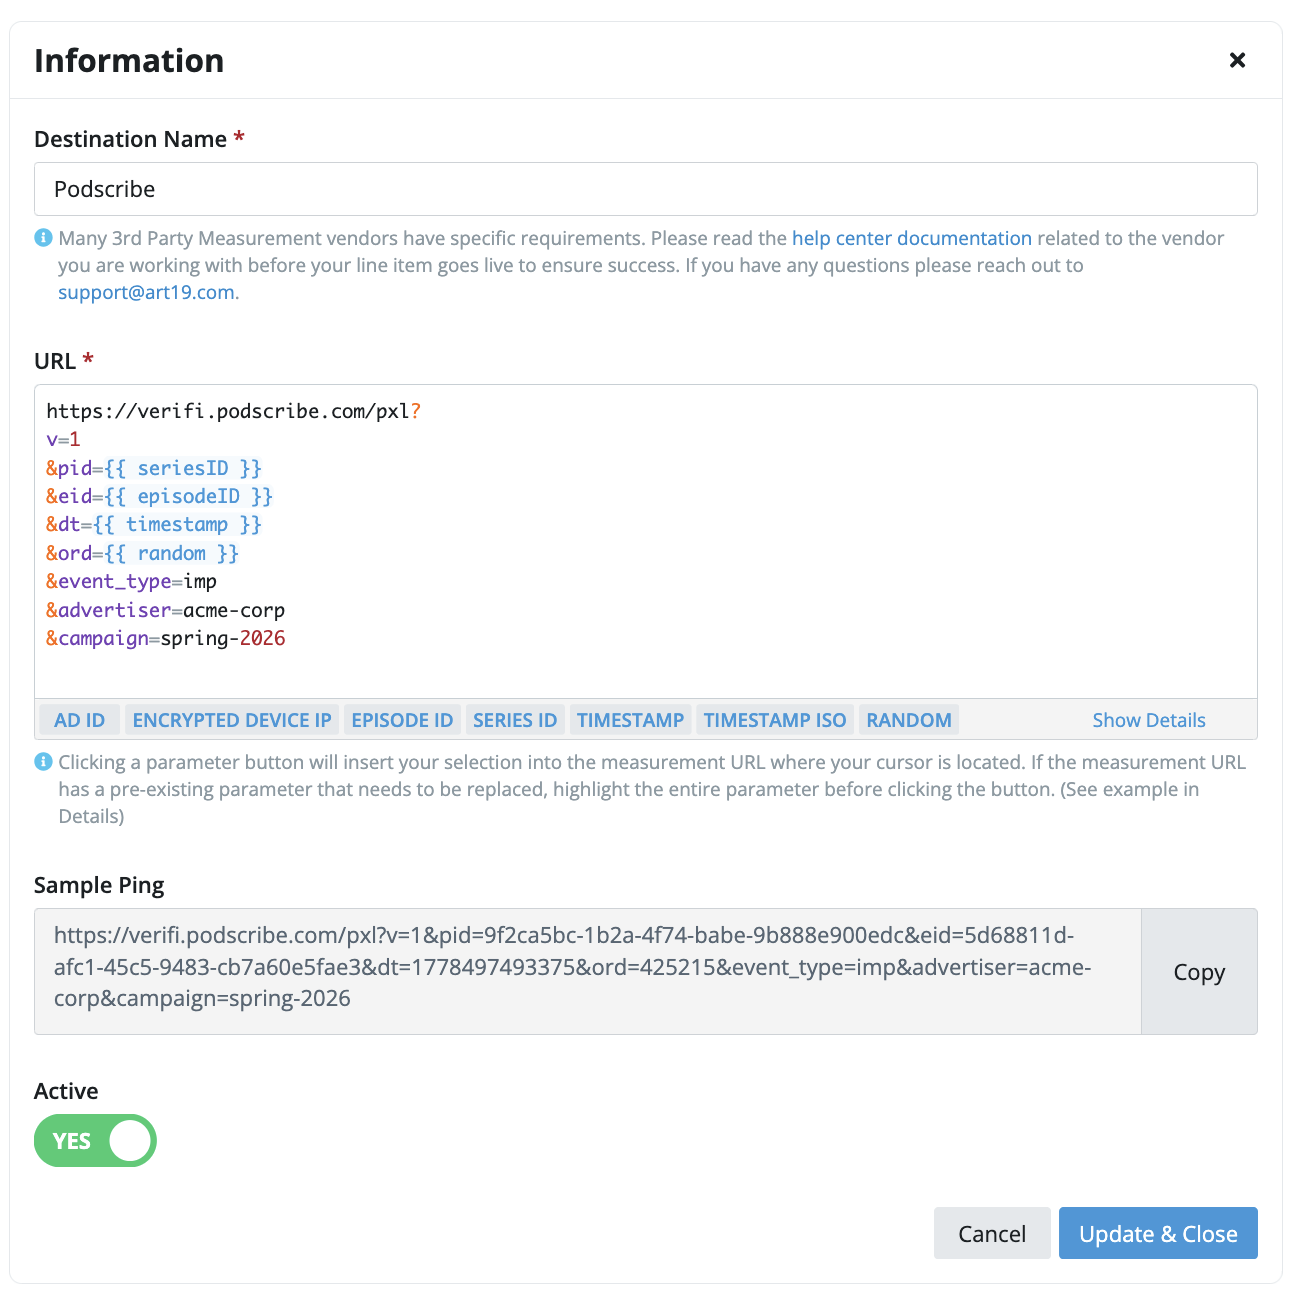The width and height of the screenshot is (1300, 1300).
Task: Insert the SERIES ID parameter
Action: [515, 720]
